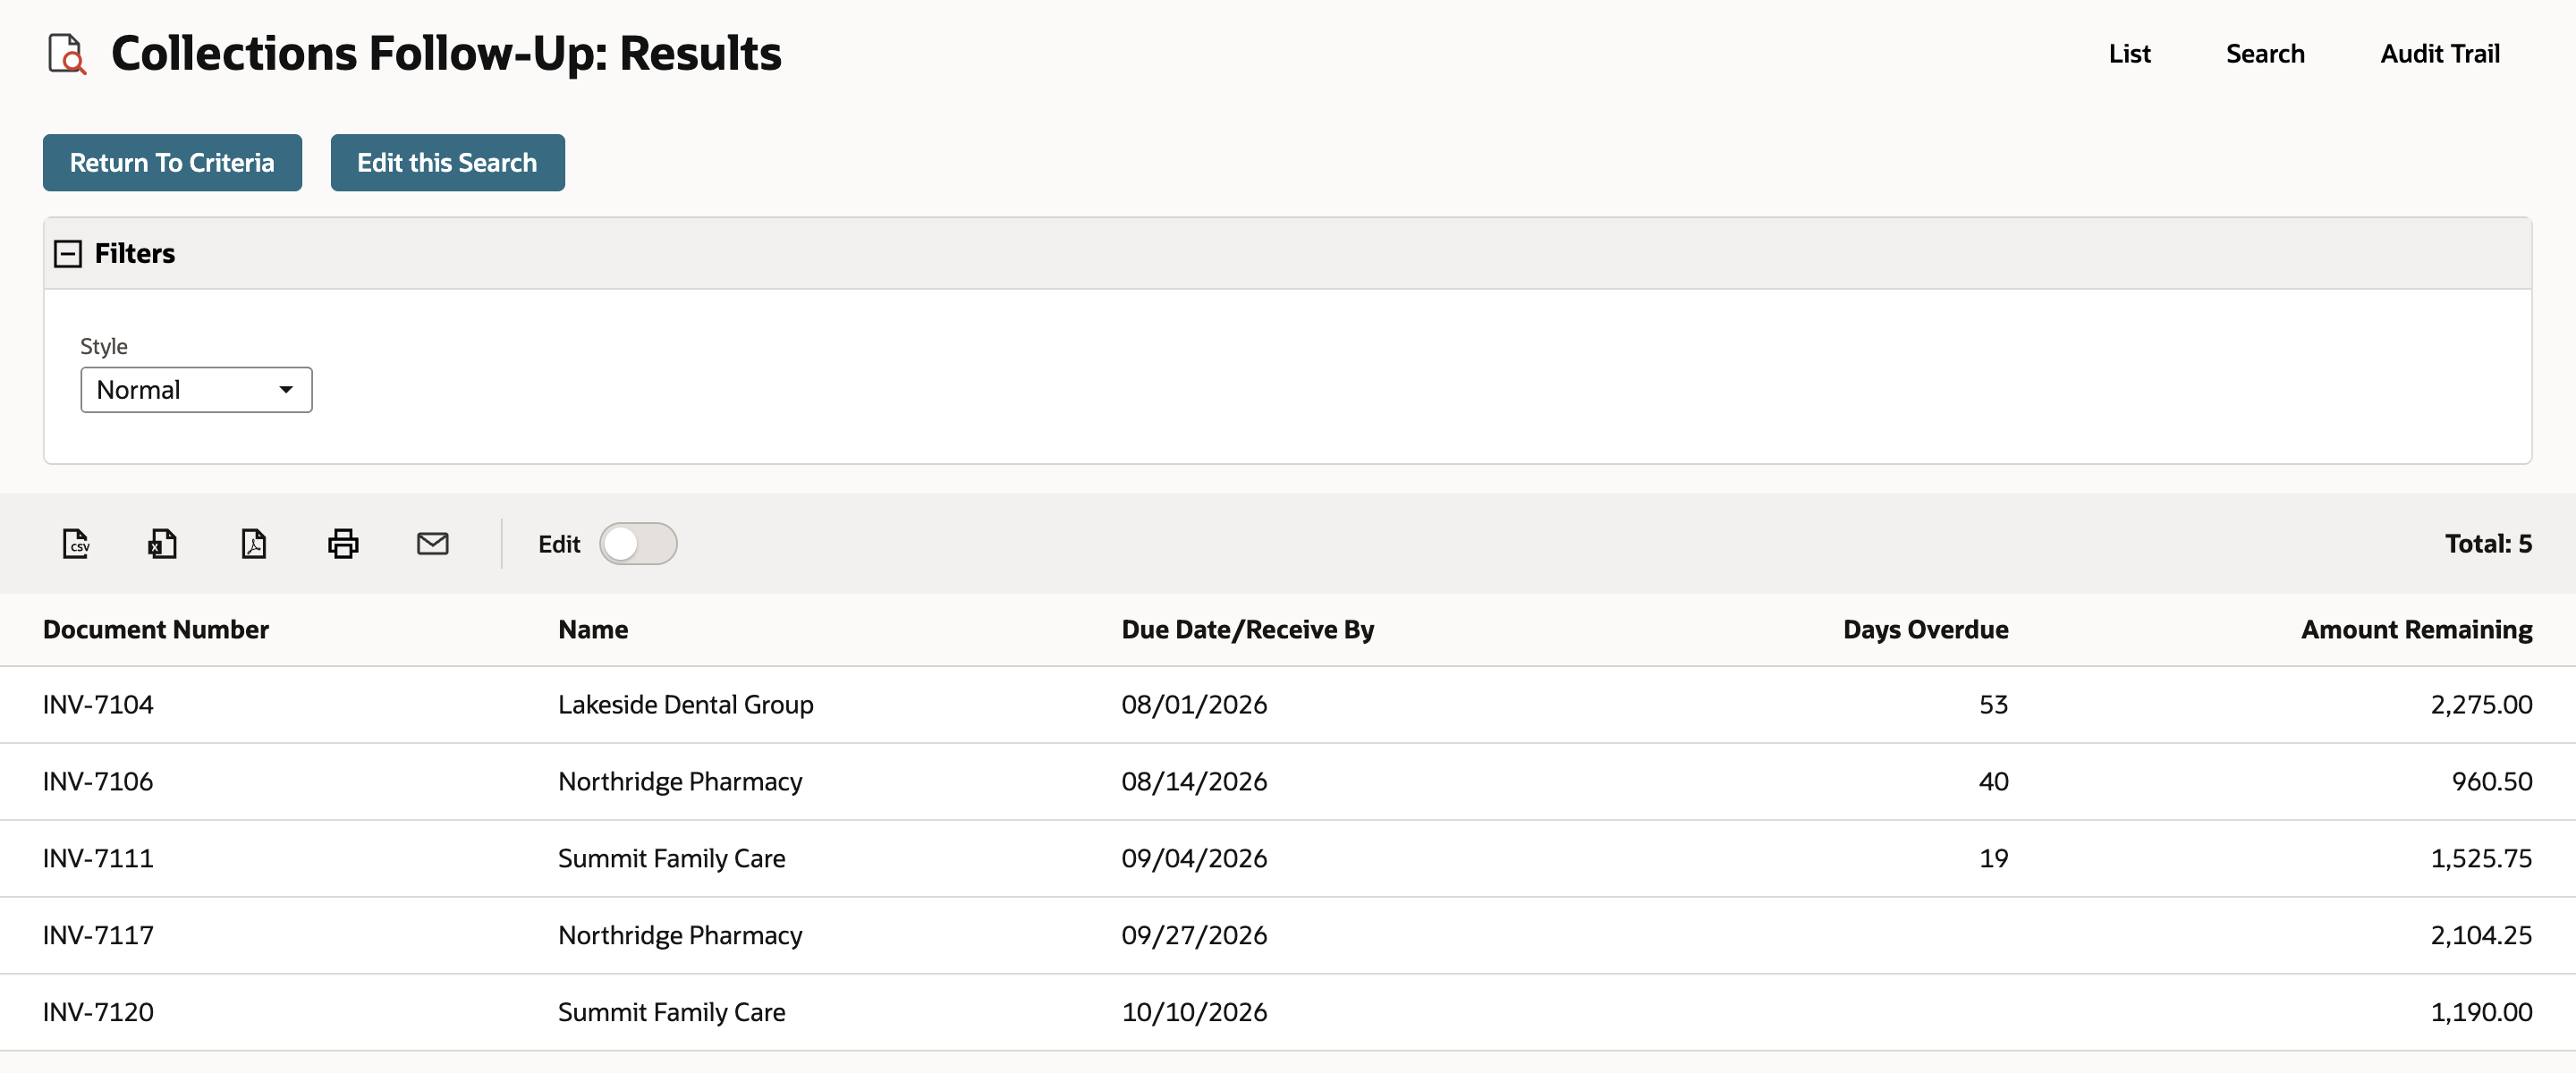Image resolution: width=2576 pixels, height=1073 pixels.
Task: Open the Style dropdown set to Normal
Action: coord(196,389)
